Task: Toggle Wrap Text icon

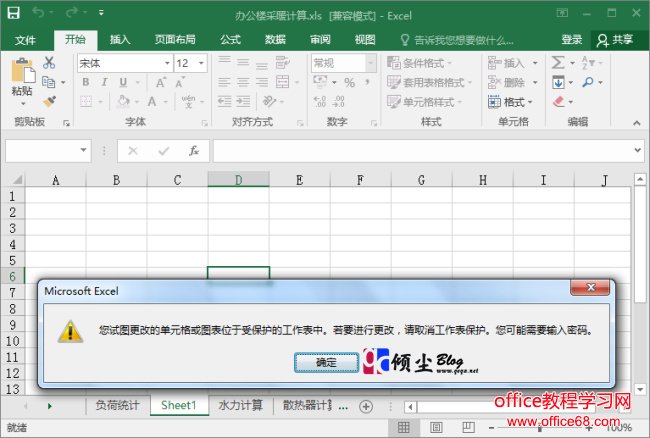Action: tap(283, 63)
